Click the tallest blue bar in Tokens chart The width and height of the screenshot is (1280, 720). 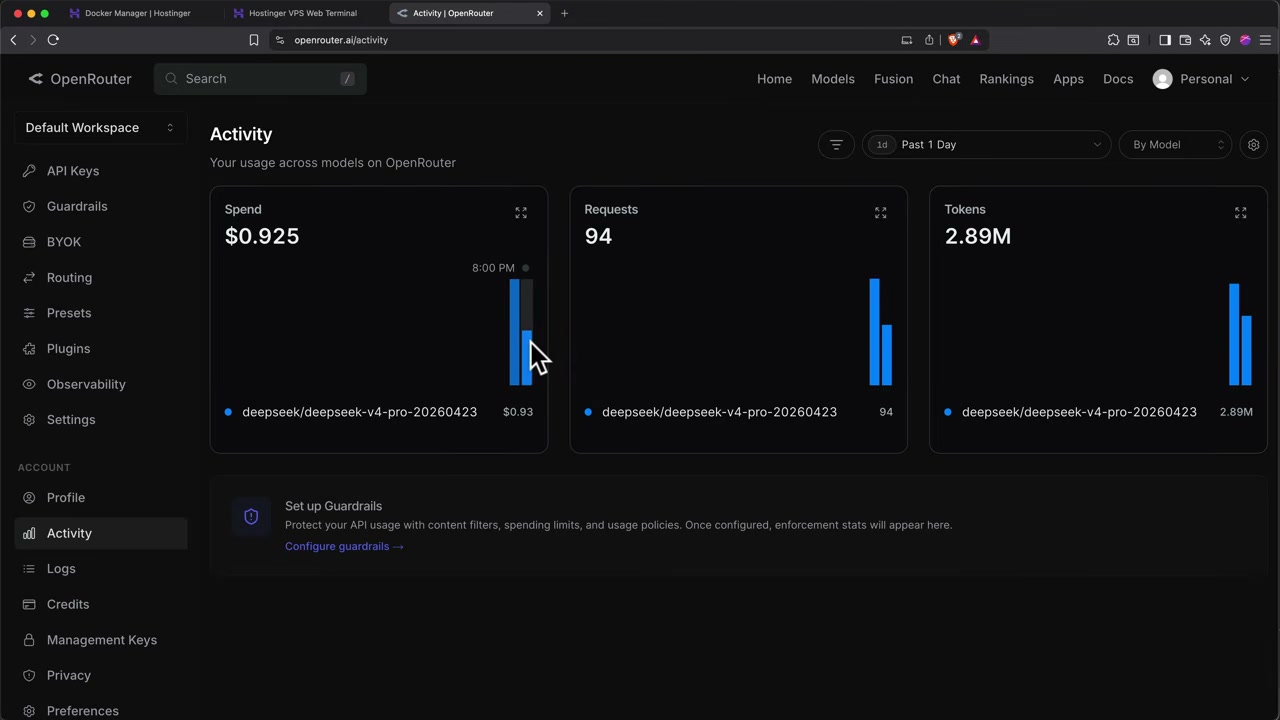[x=1234, y=334]
